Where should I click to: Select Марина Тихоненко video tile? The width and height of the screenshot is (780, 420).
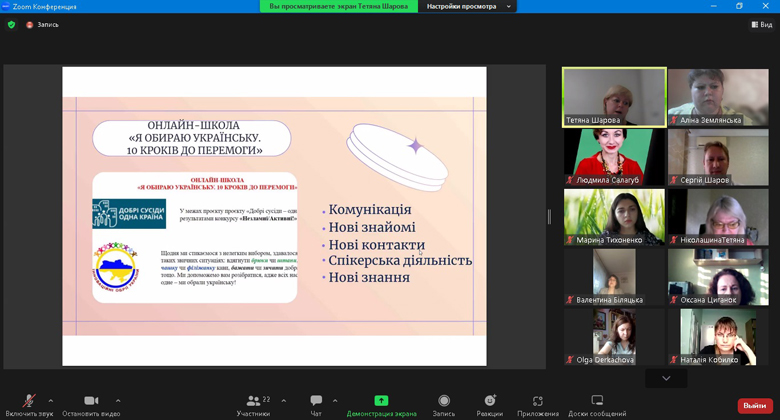point(614,217)
